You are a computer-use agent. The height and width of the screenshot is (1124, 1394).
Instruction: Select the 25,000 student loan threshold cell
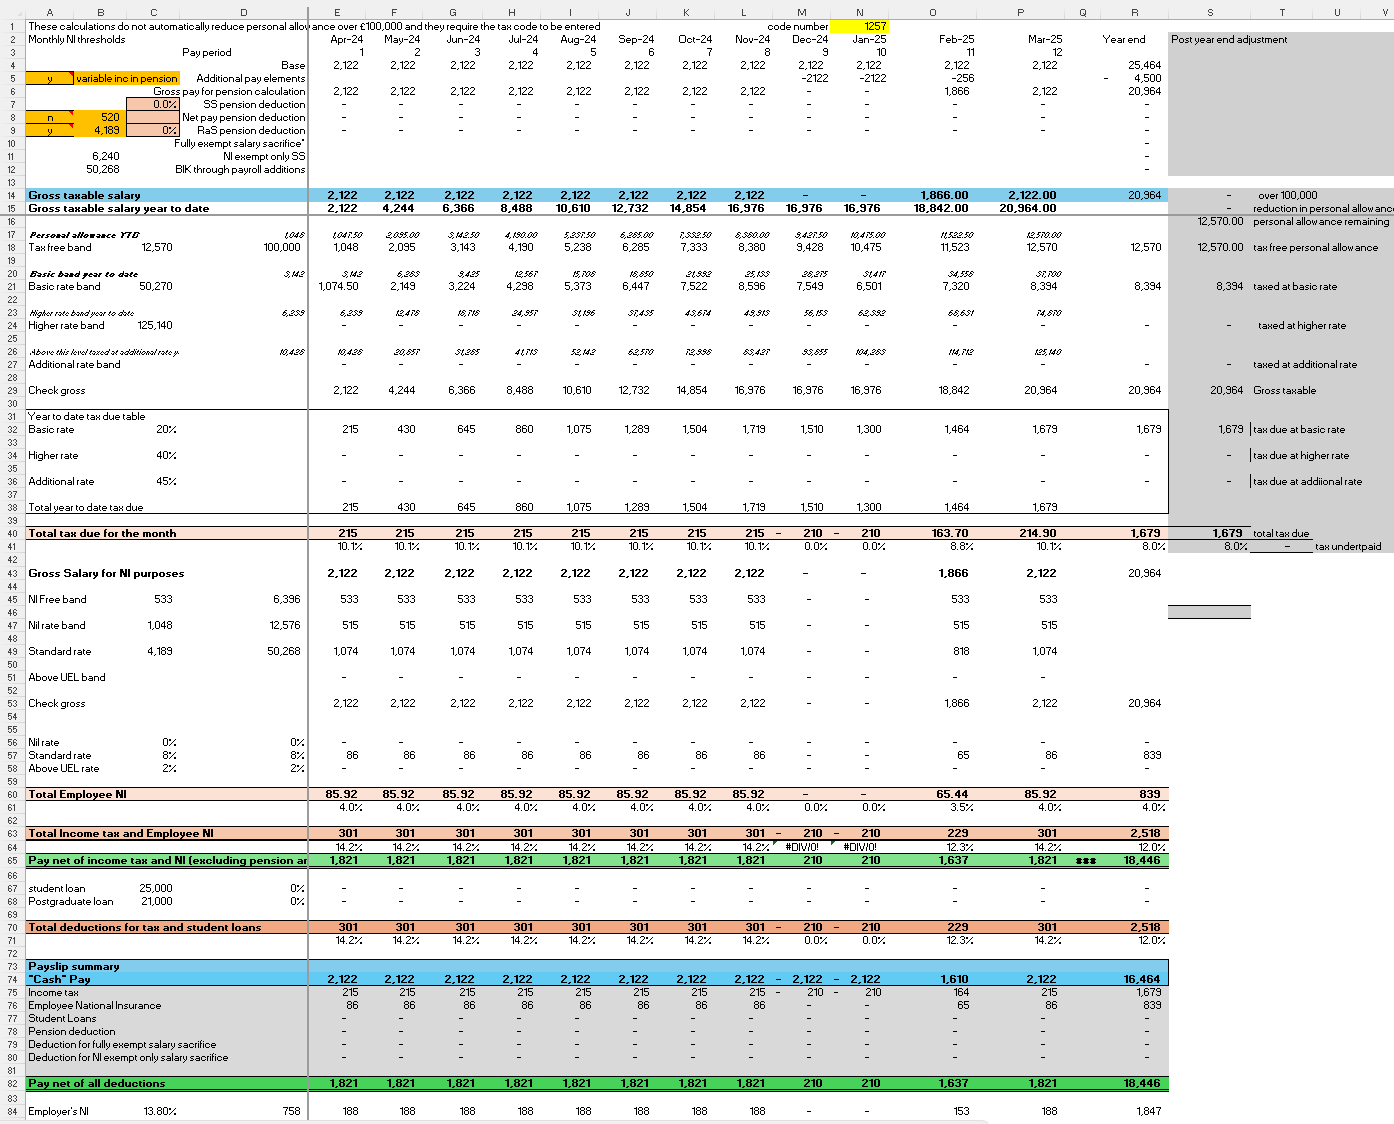tap(156, 888)
